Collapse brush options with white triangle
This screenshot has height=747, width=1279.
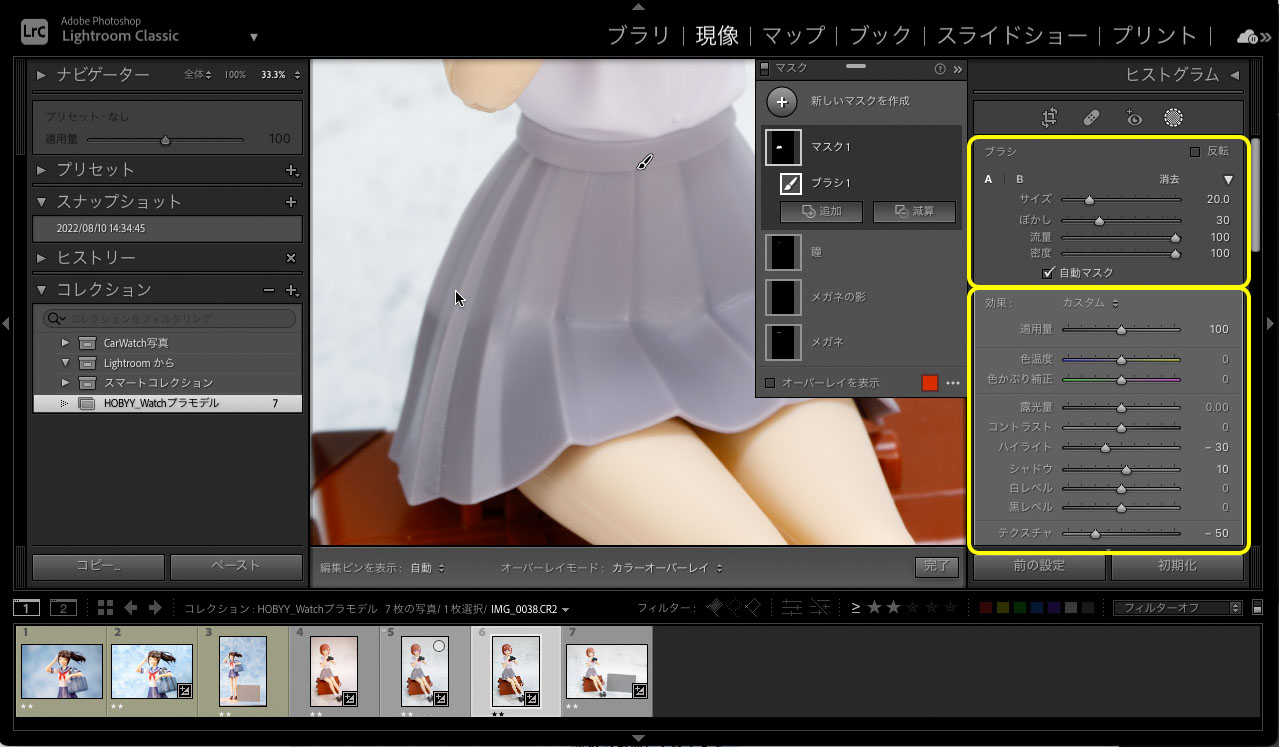coord(1228,180)
